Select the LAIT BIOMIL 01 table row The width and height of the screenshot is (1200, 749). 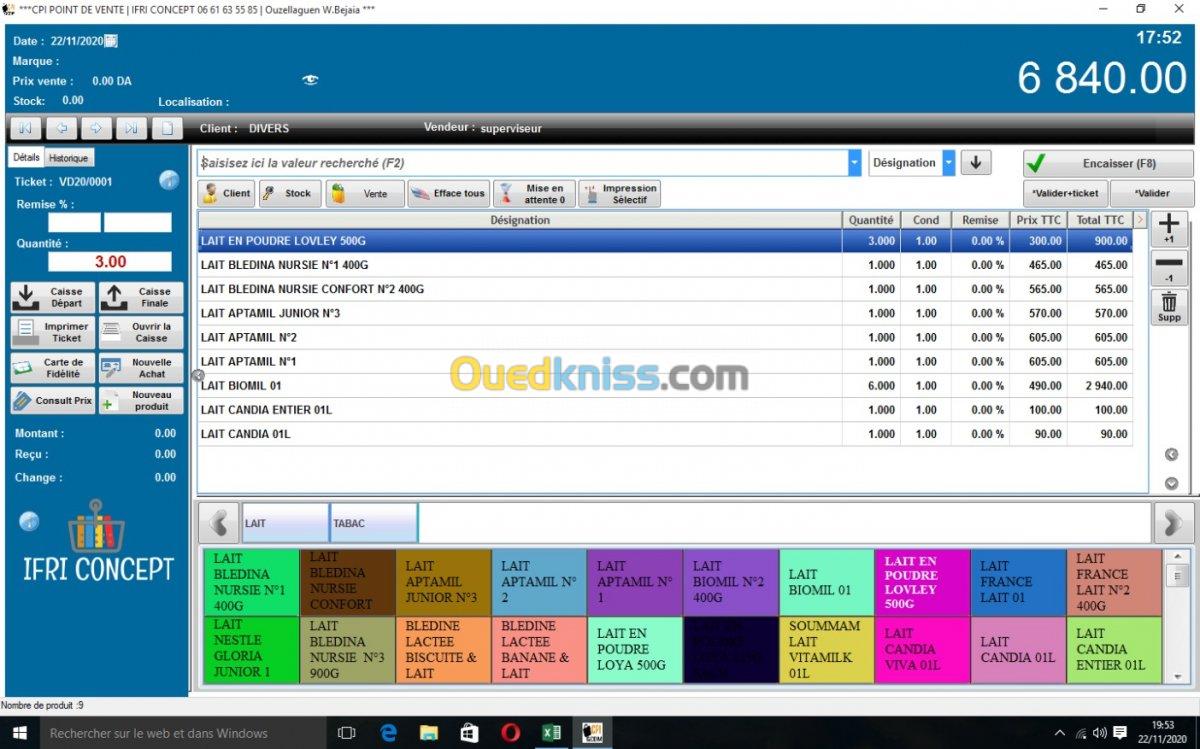pos(520,386)
